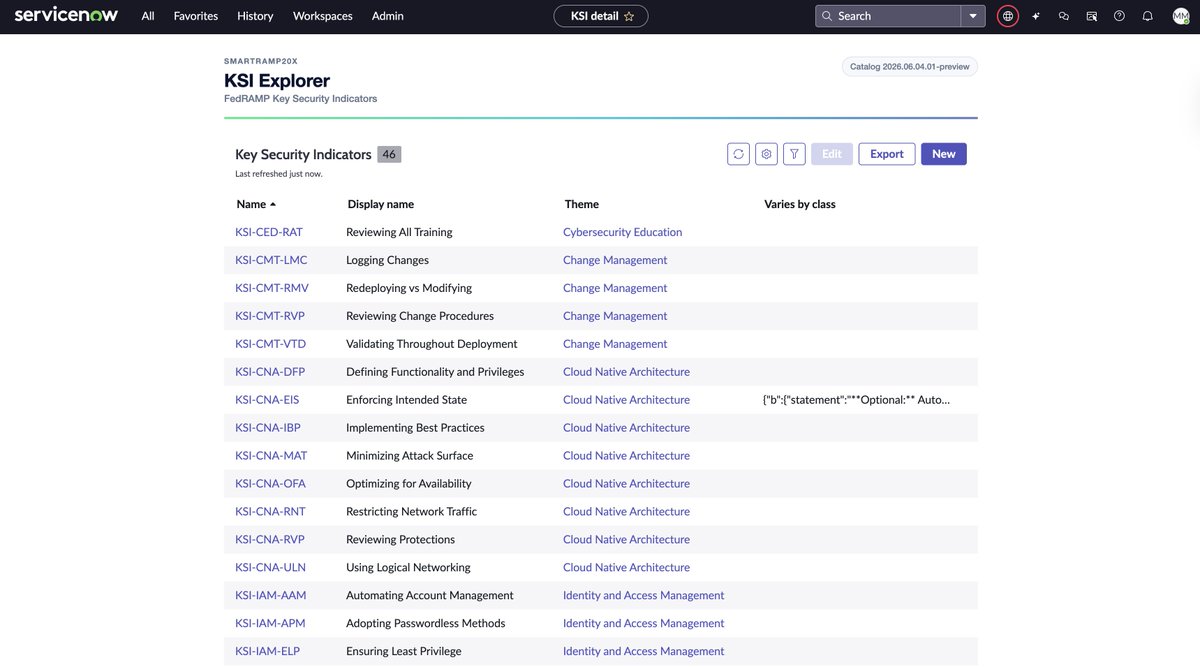Click the KSI detail title pill

[601, 16]
